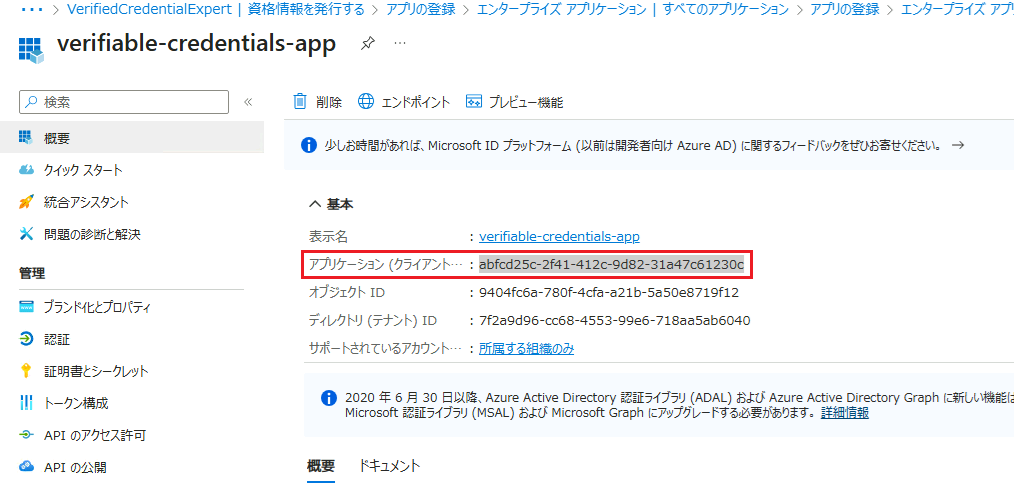Image resolution: width=1014 pixels, height=490 pixels.
Task: Open Endpoints (エンドポイント) globe icon
Action: pos(366,102)
